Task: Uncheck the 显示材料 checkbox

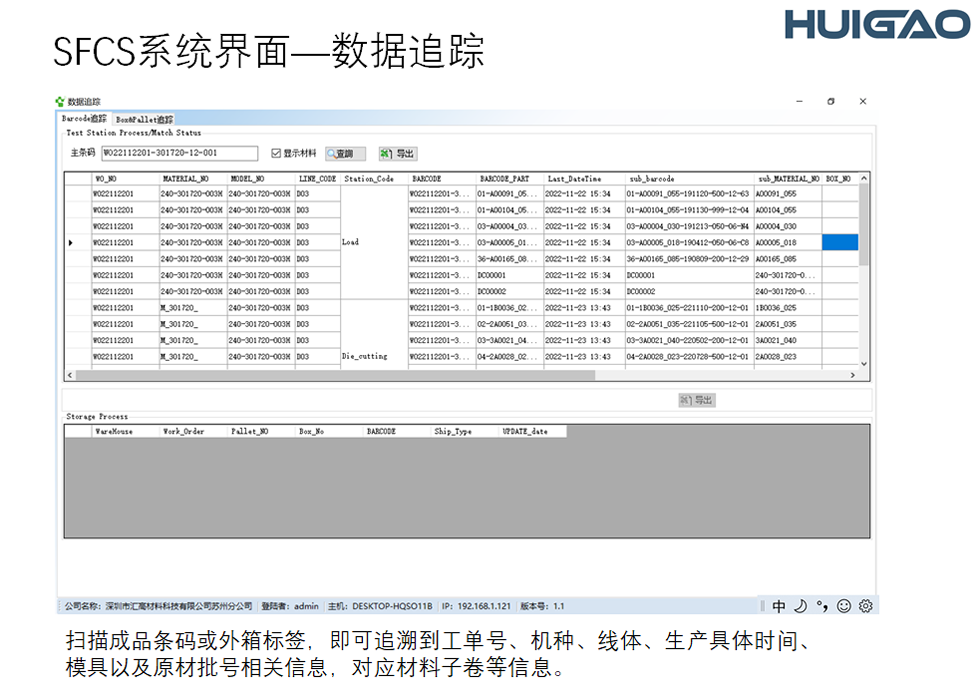Action: 276,153
